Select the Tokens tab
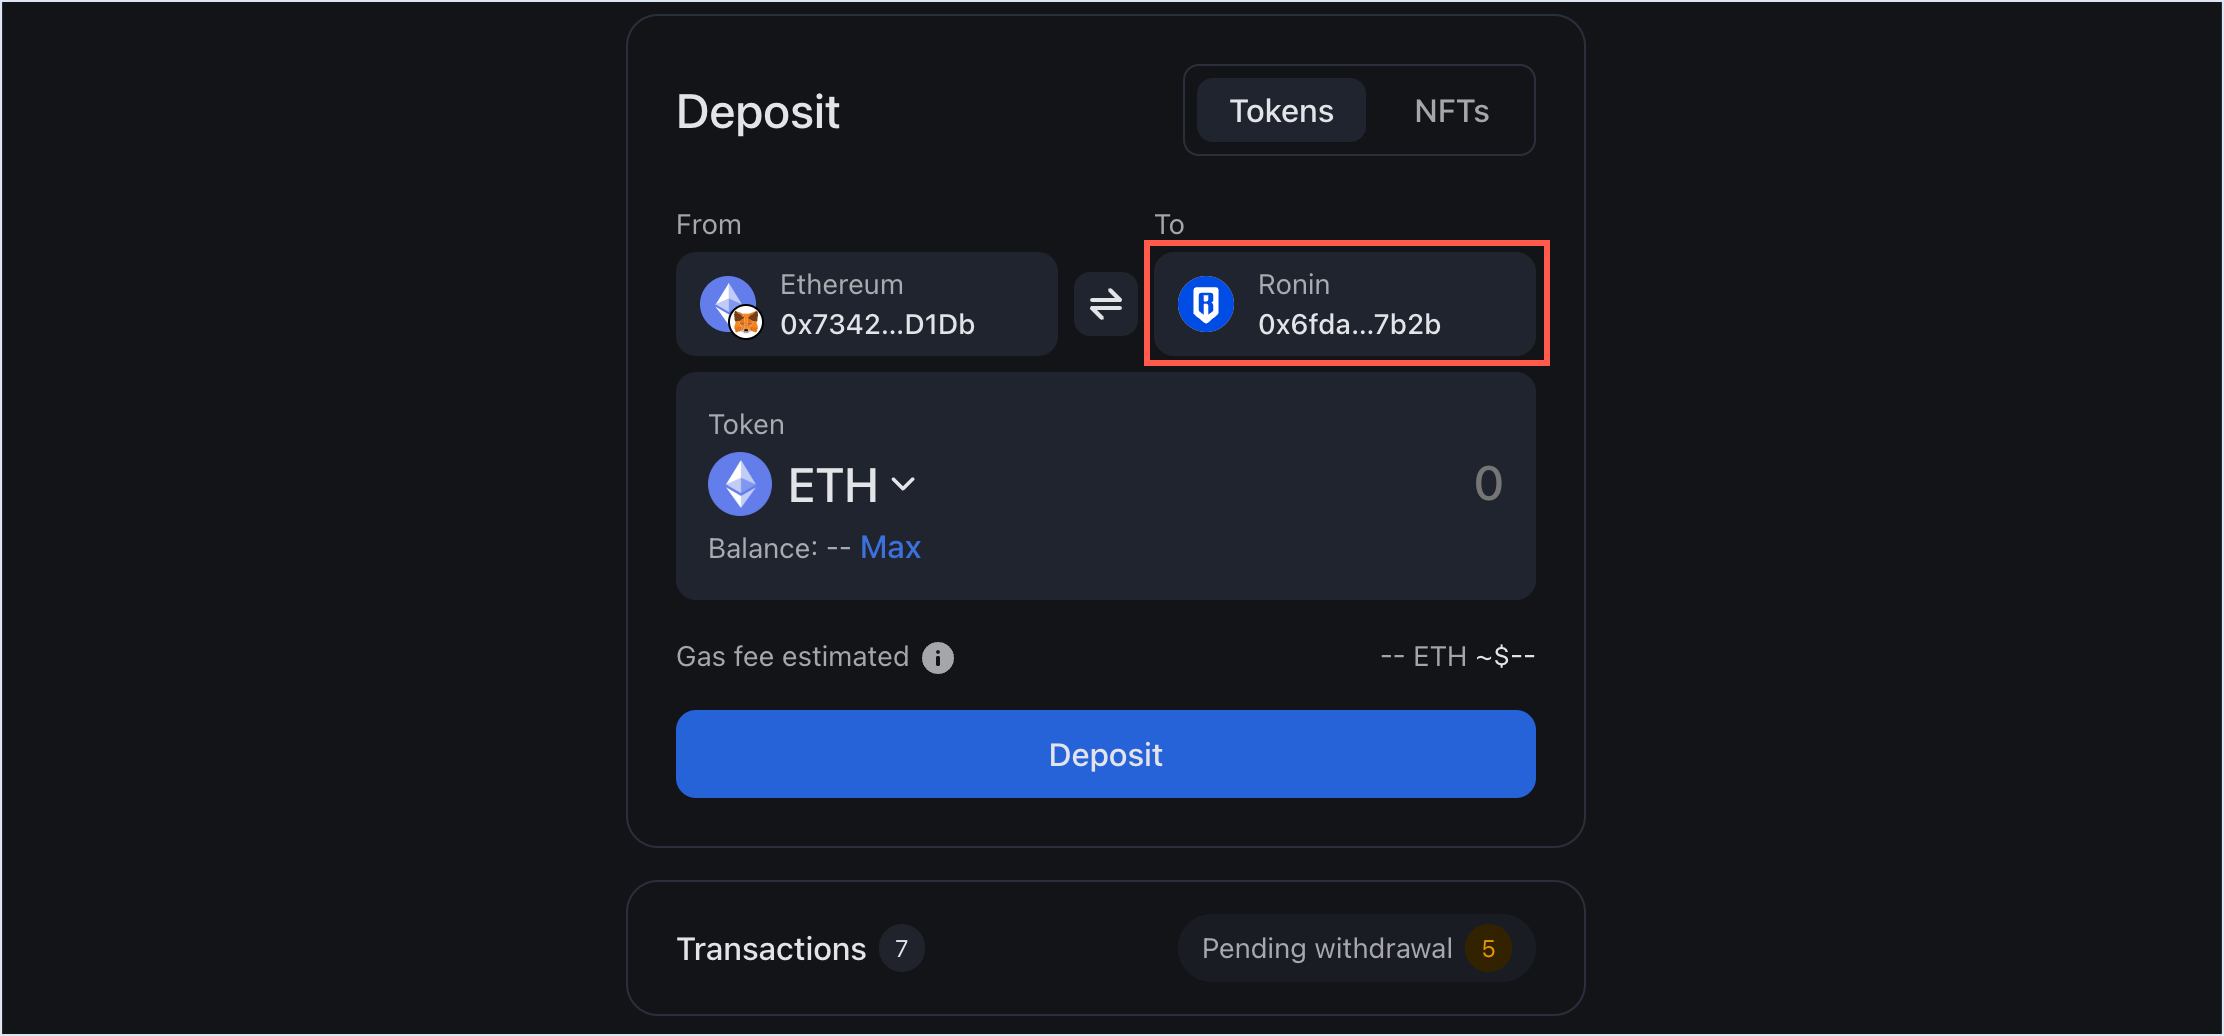Screen dimensions: 2224x1036 pyautogui.click(x=1281, y=110)
